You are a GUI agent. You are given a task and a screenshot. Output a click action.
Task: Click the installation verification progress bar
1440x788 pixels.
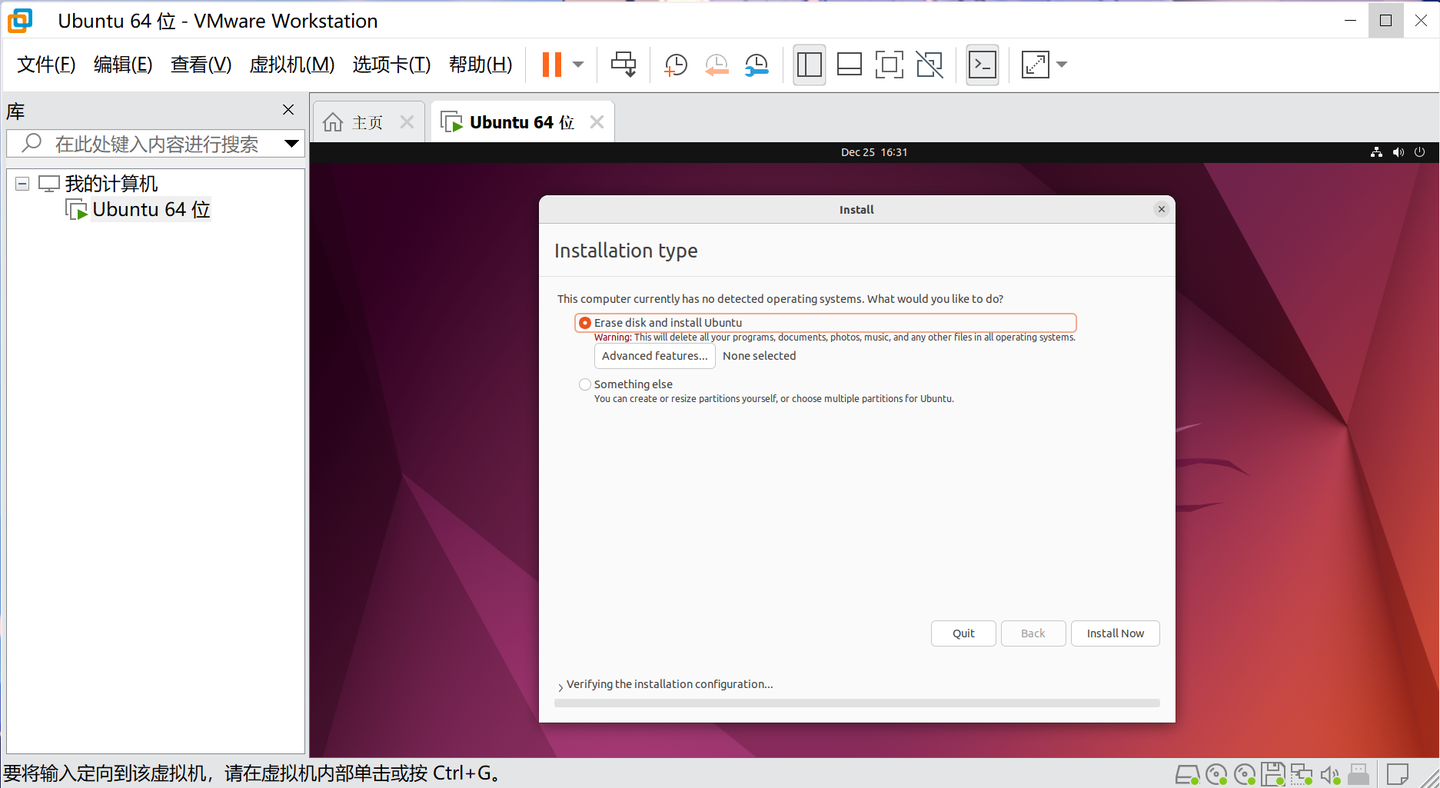[x=857, y=703]
